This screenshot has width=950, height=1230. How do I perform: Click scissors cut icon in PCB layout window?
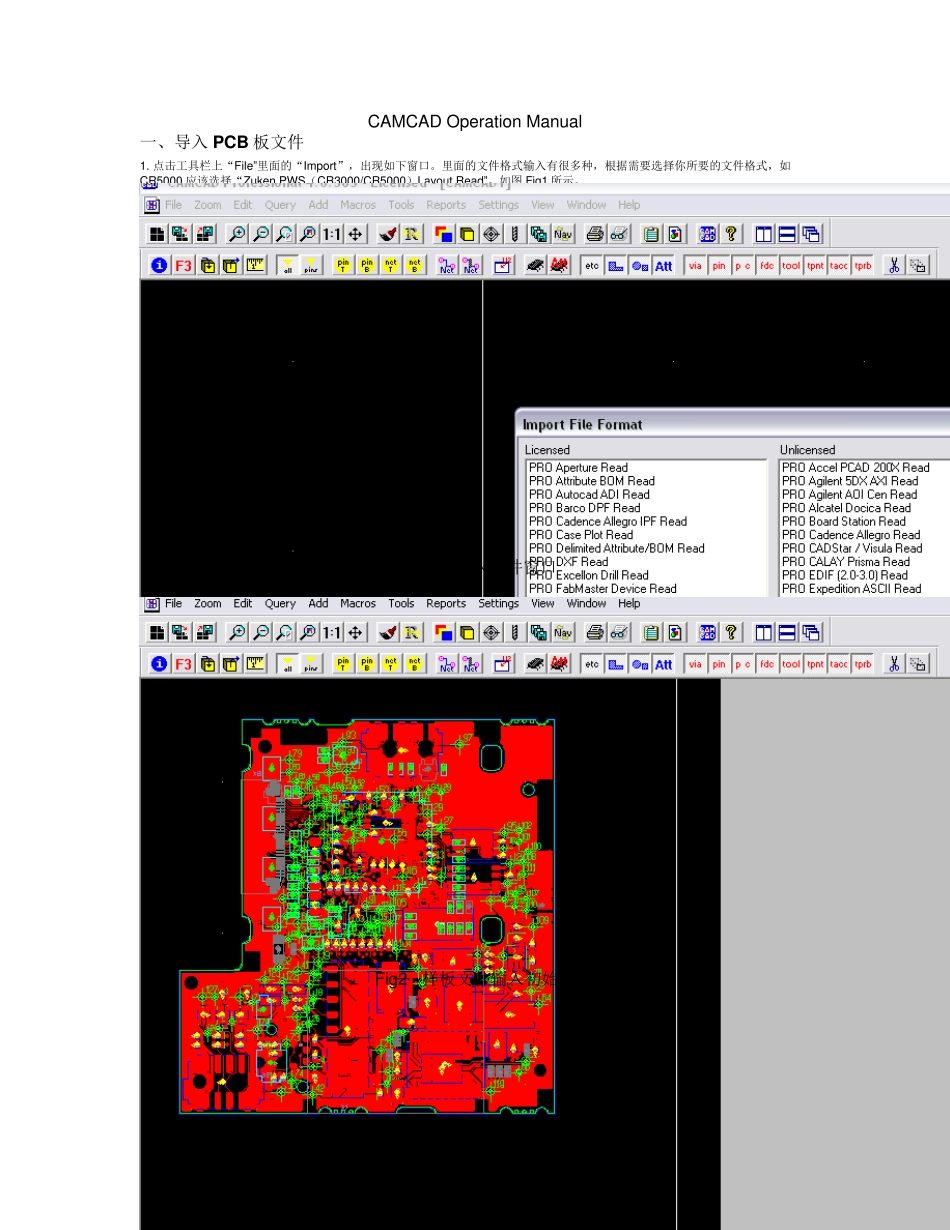[895, 664]
